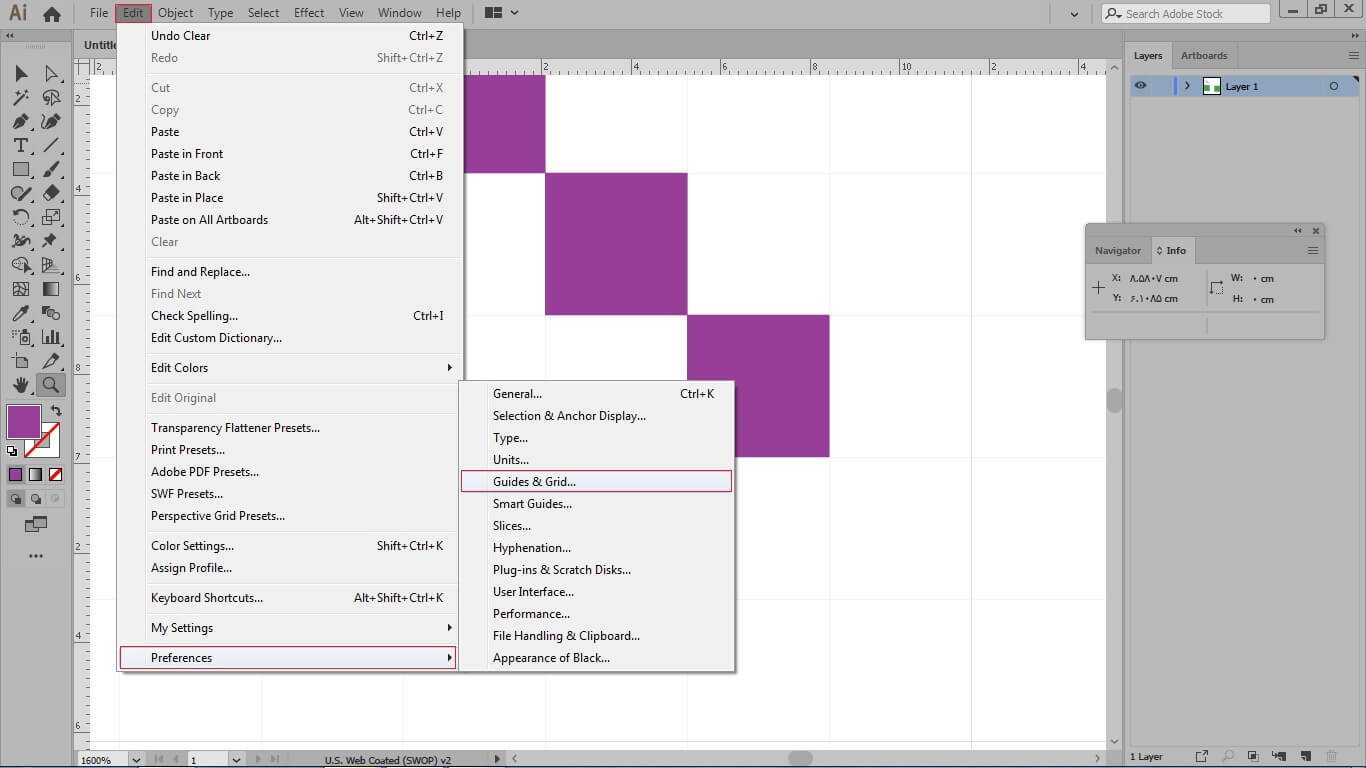Select the Type tool
This screenshot has height=768, width=1366.
pos(20,146)
